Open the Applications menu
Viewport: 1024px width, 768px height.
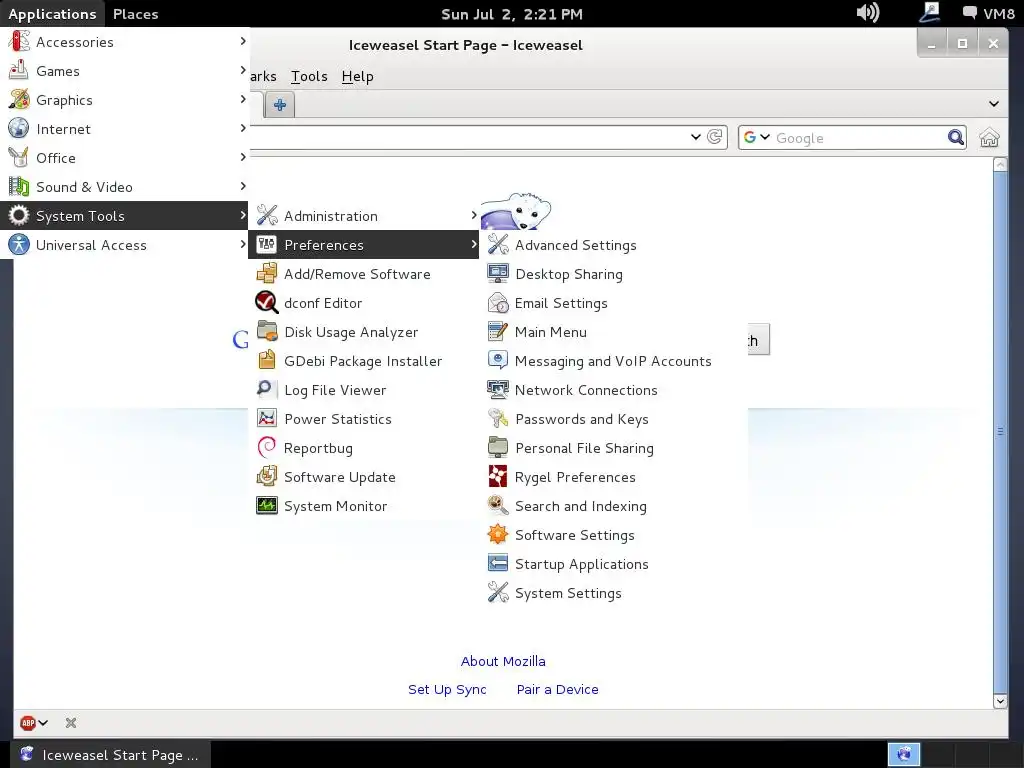click(x=52, y=14)
